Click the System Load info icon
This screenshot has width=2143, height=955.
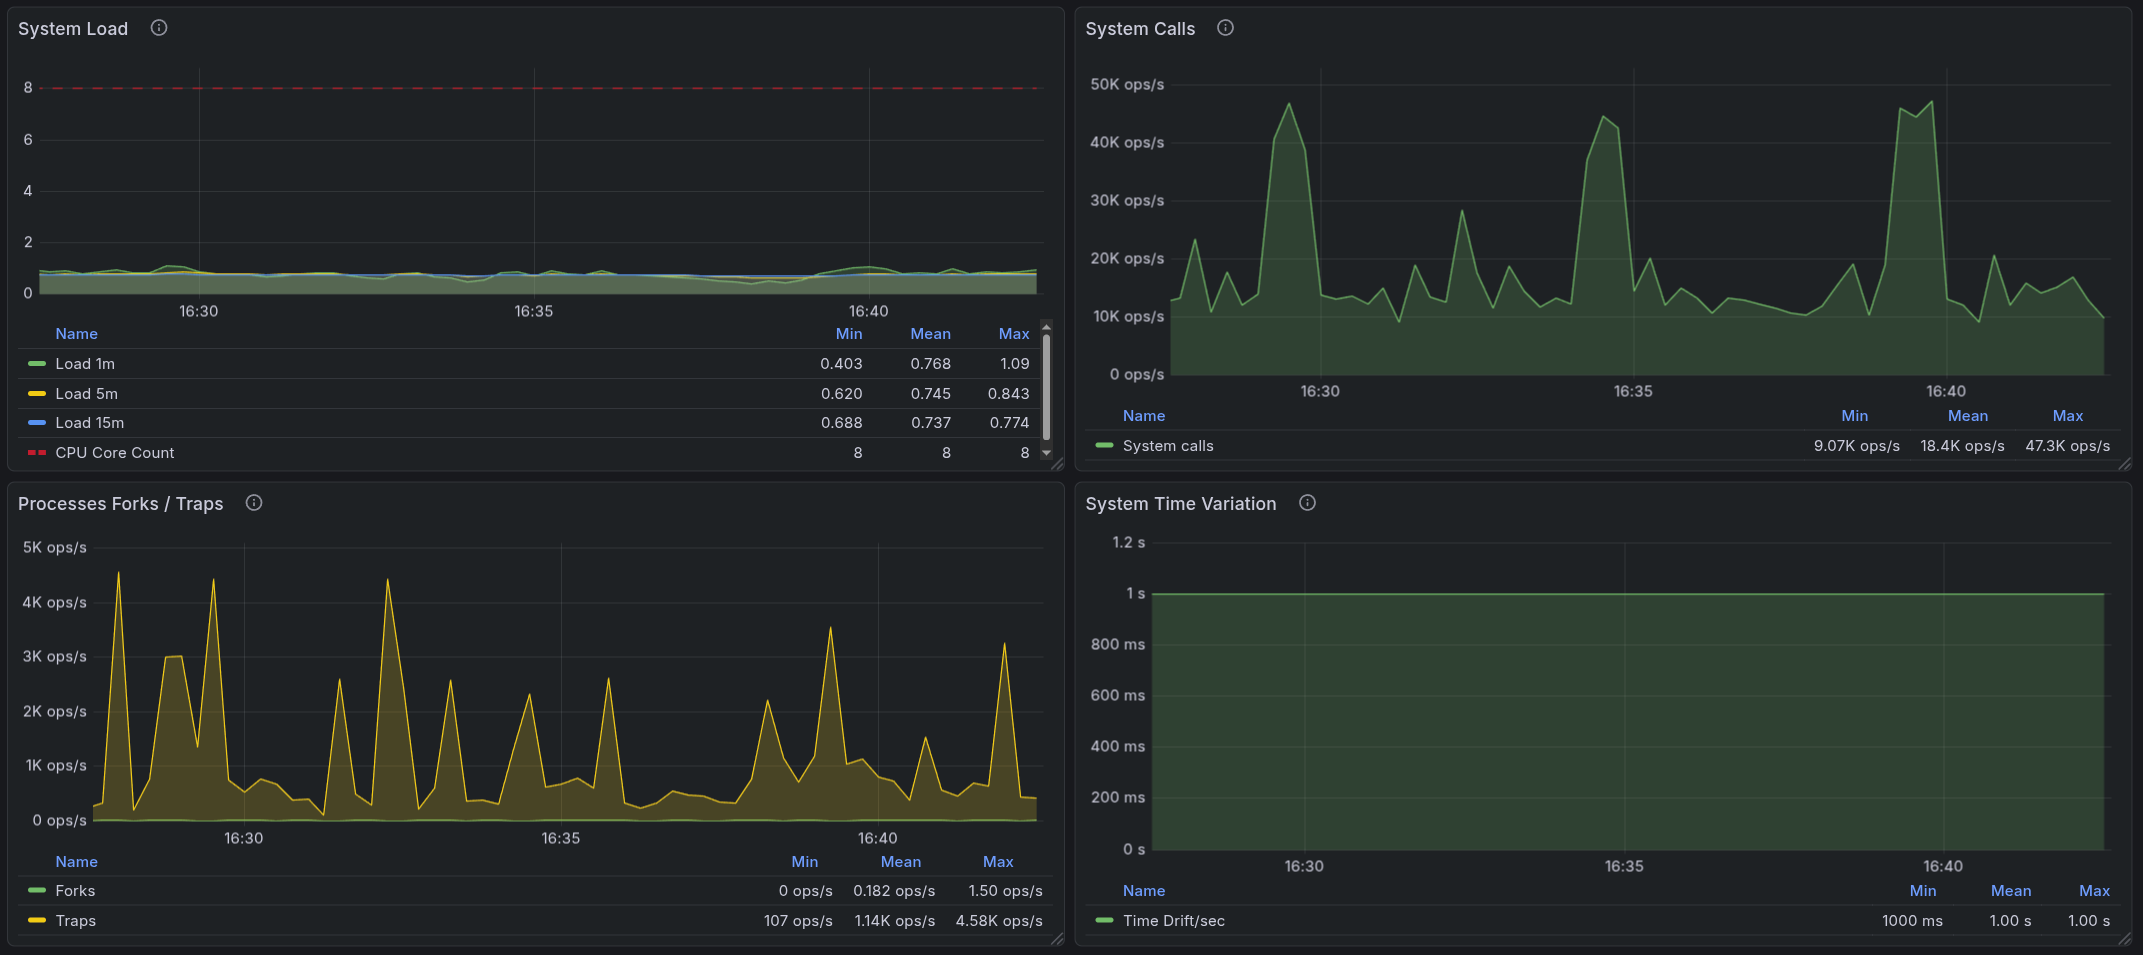tap(159, 28)
